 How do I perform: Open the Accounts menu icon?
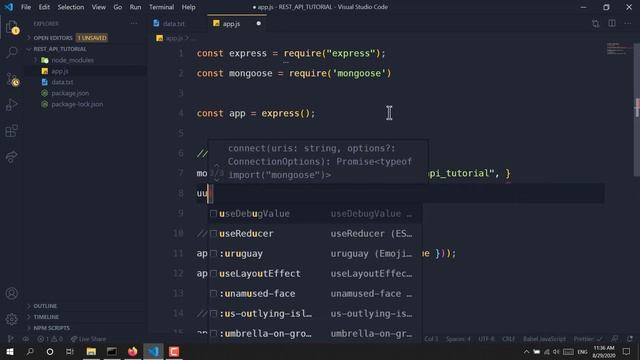(11, 293)
